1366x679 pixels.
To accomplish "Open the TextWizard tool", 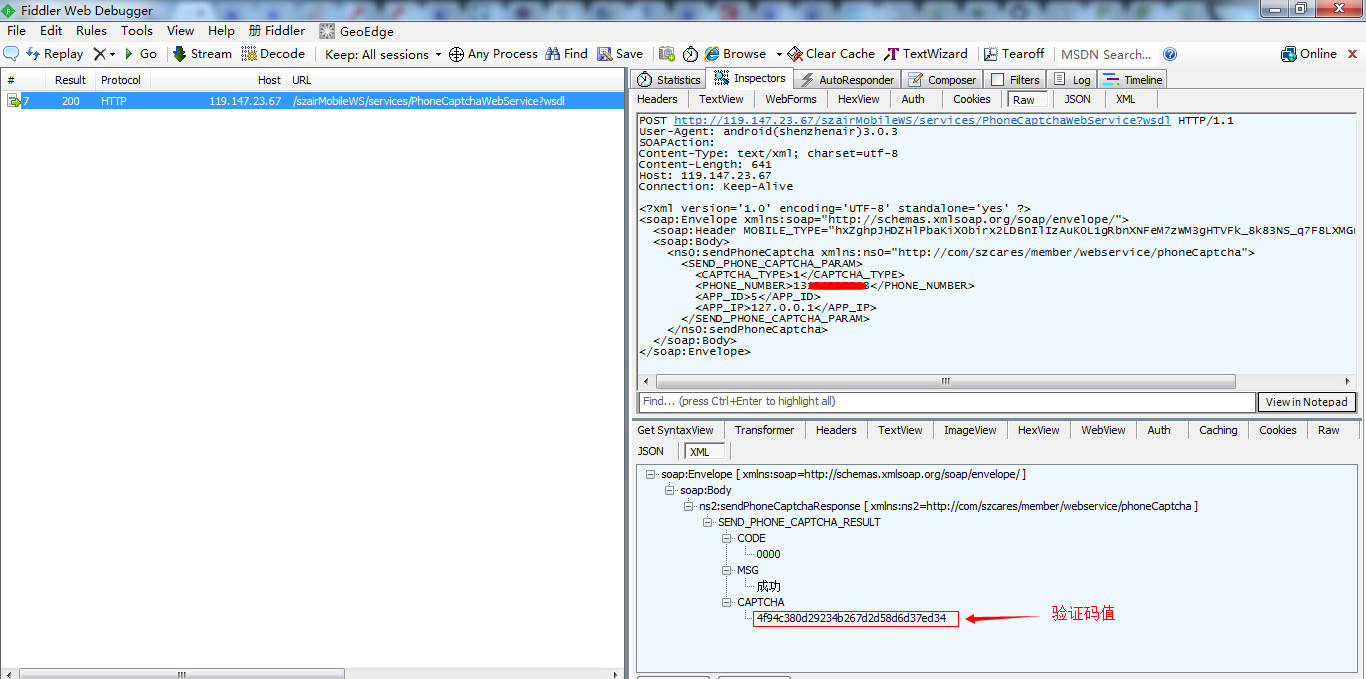I will pyautogui.click(x=926, y=54).
